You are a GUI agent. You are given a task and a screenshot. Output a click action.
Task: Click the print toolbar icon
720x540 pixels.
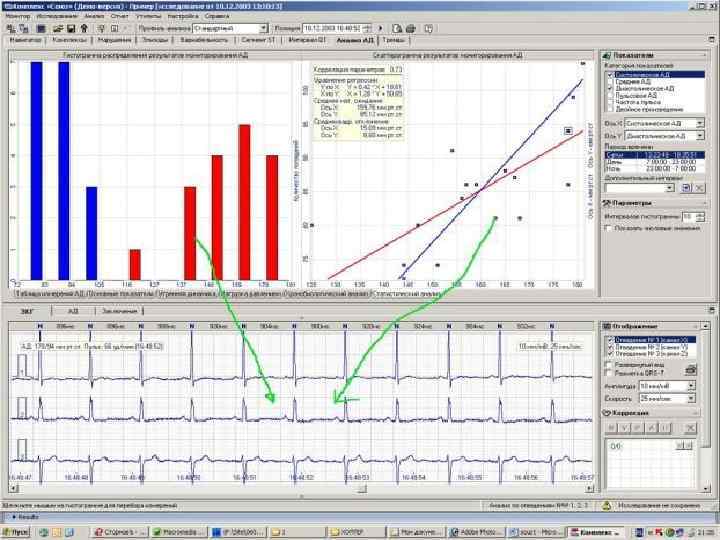[x=411, y=28]
